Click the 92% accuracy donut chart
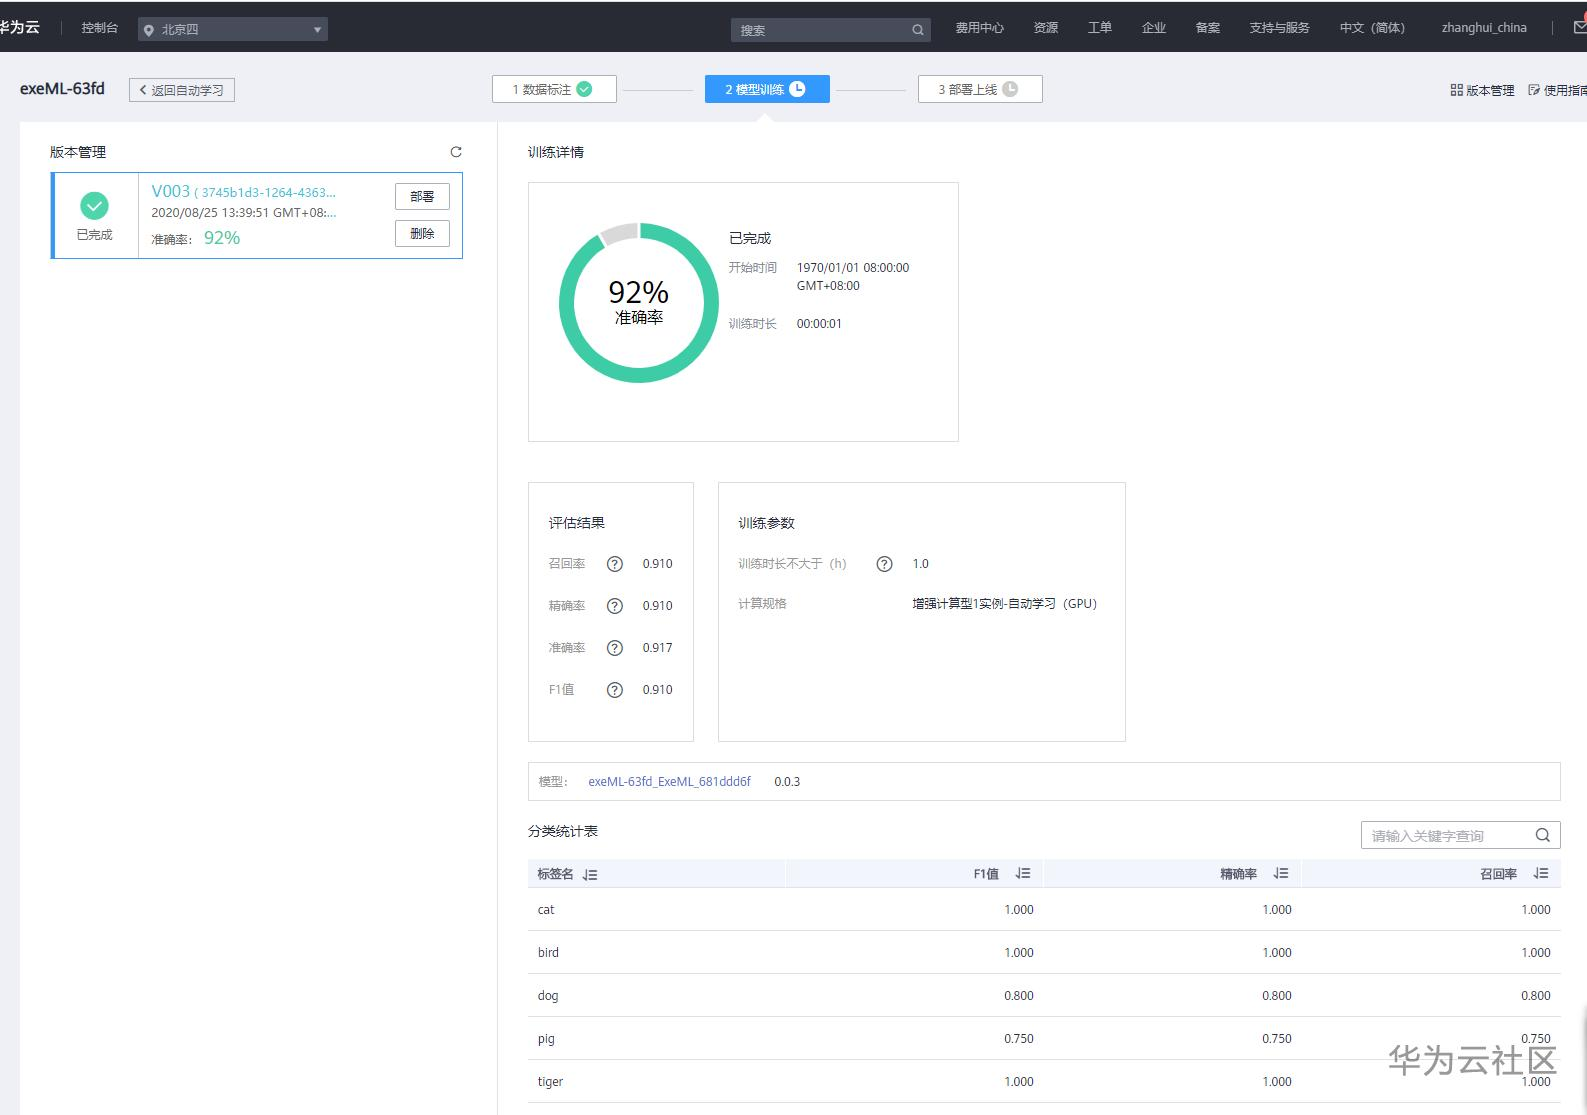Screen dimensions: 1587x1115 point(639,302)
